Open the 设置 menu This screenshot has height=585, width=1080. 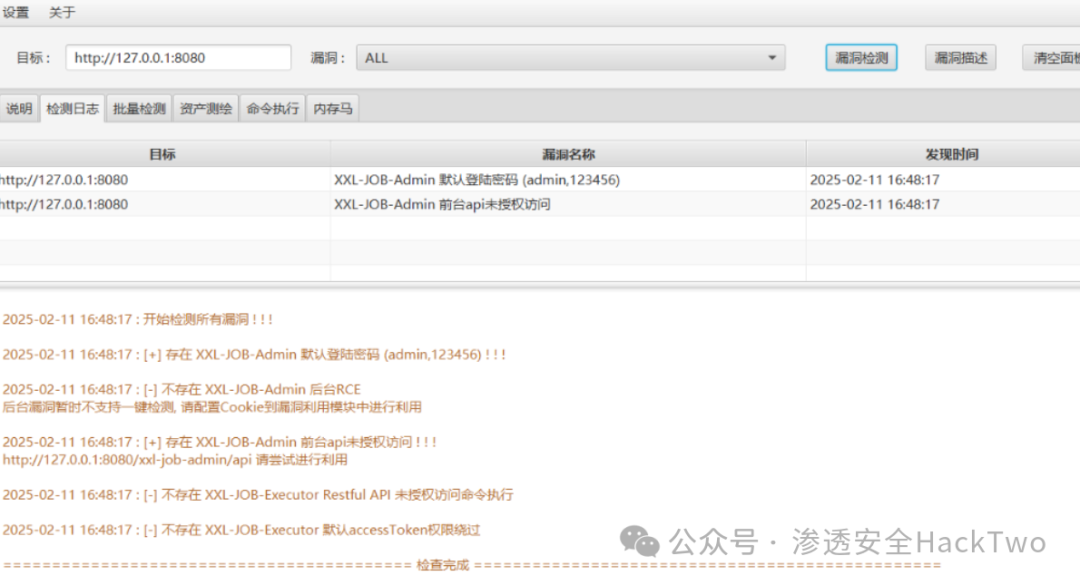tap(16, 12)
